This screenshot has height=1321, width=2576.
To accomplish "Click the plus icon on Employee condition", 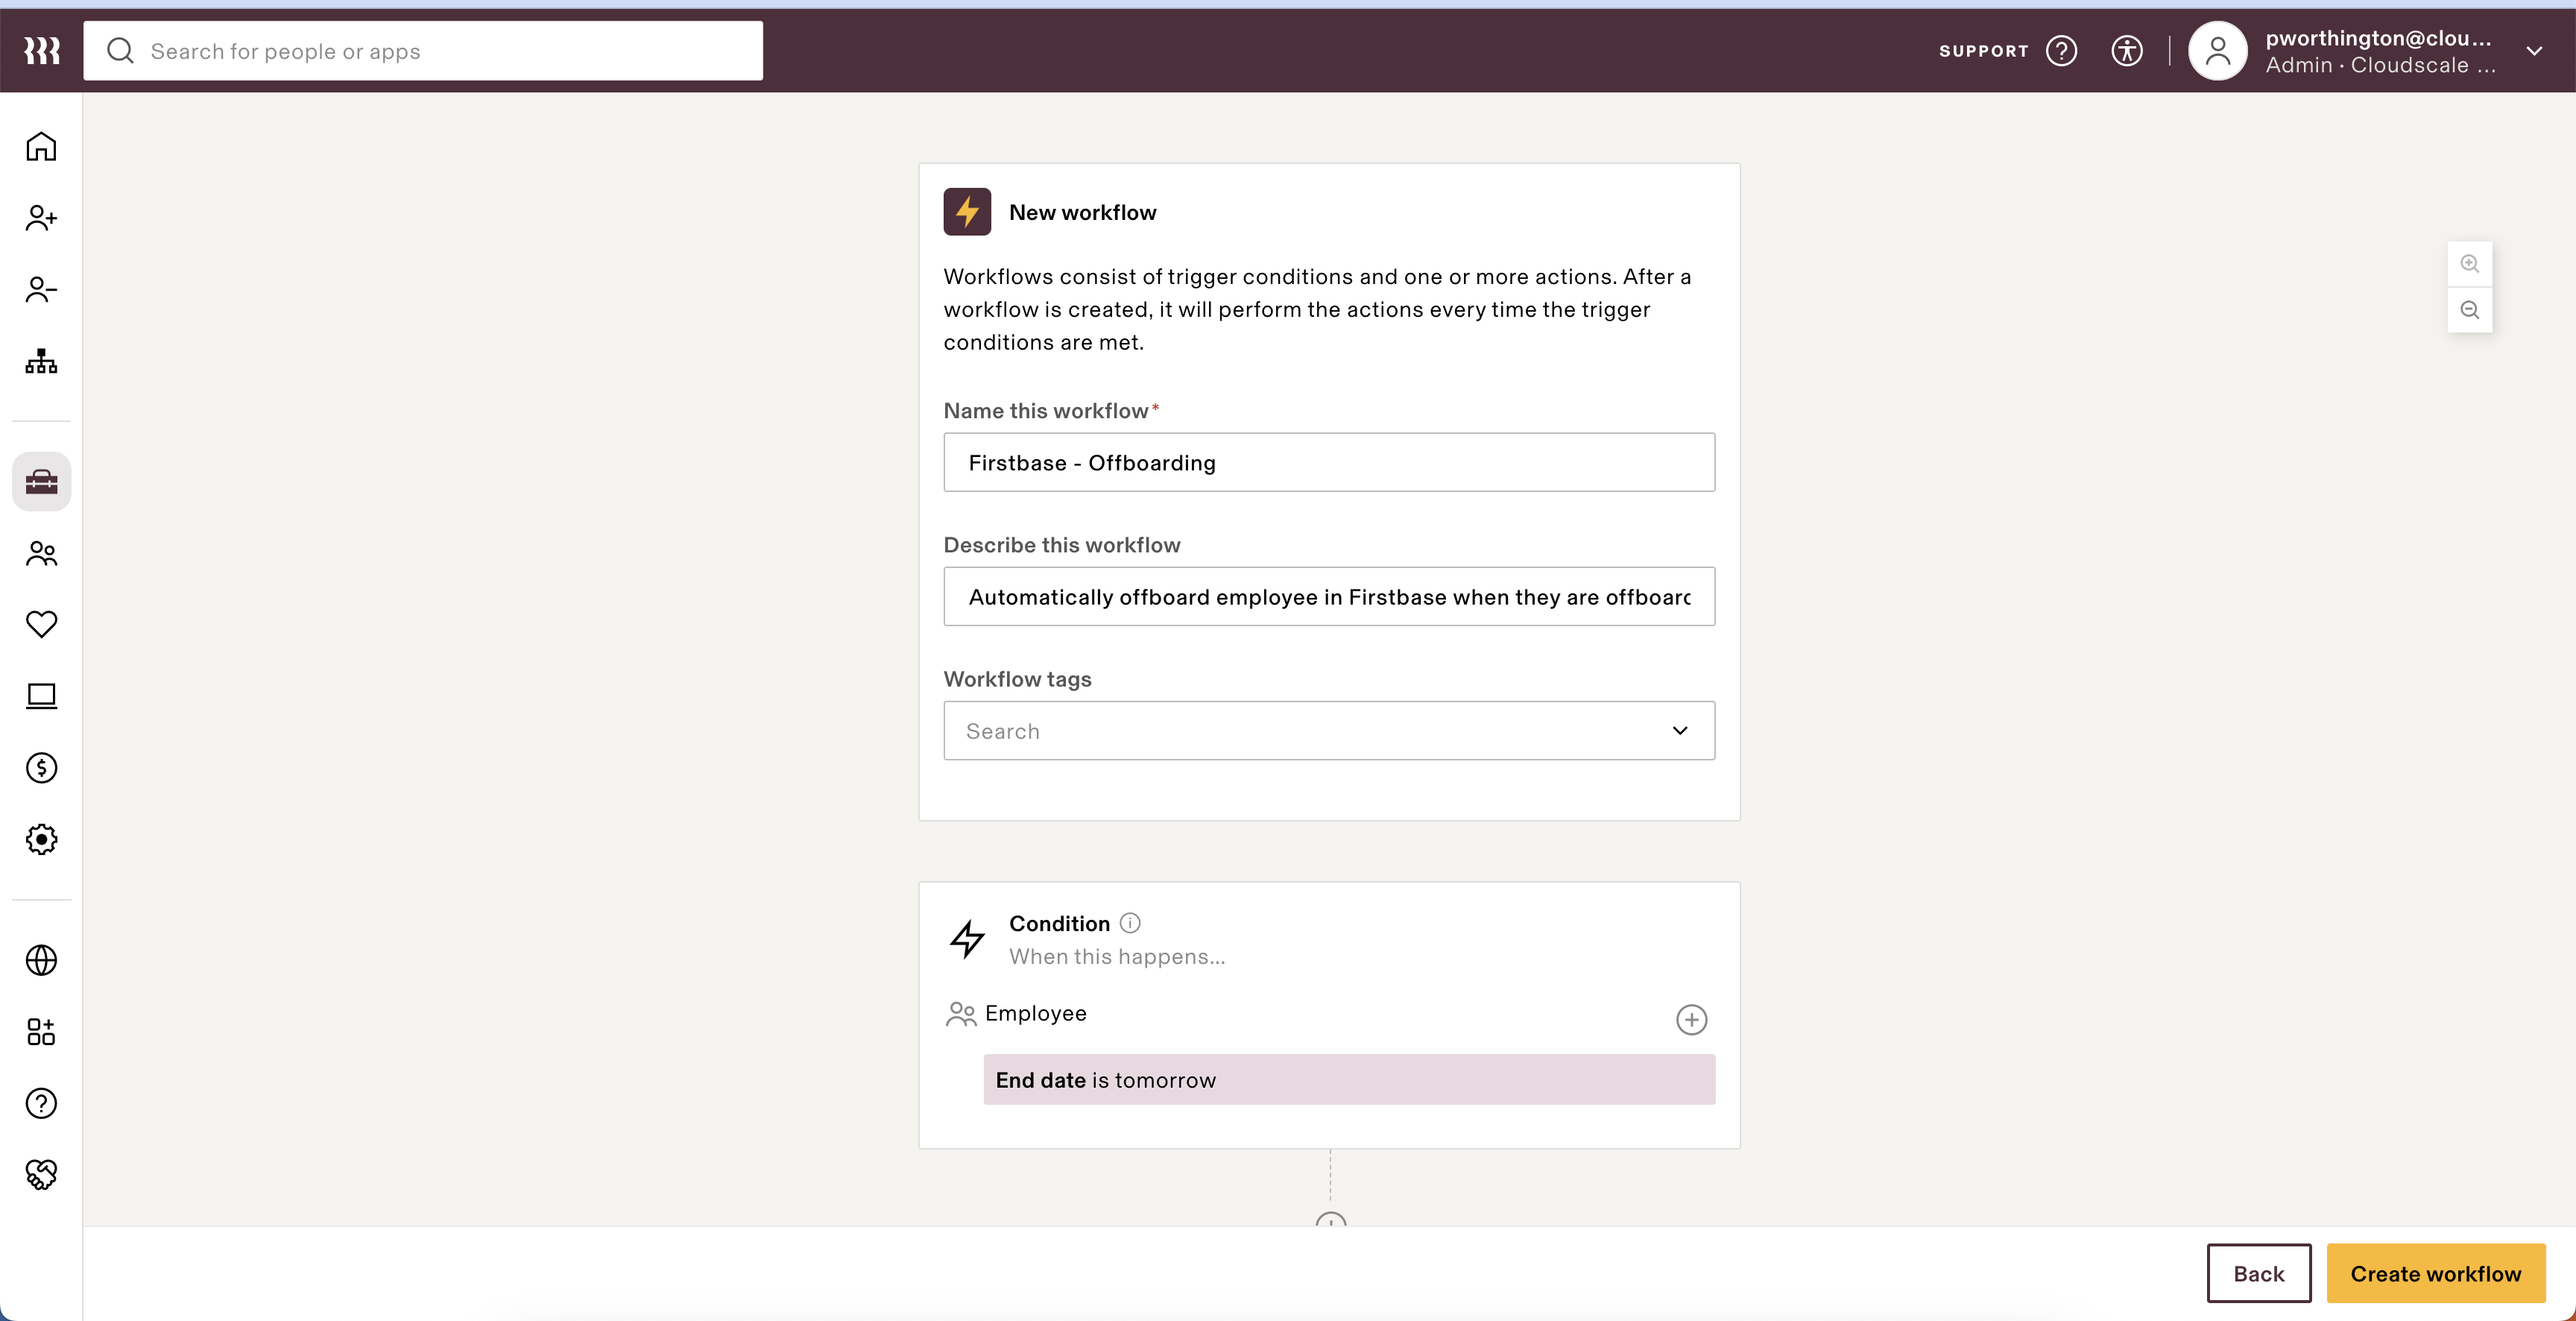I will click(x=1690, y=1019).
